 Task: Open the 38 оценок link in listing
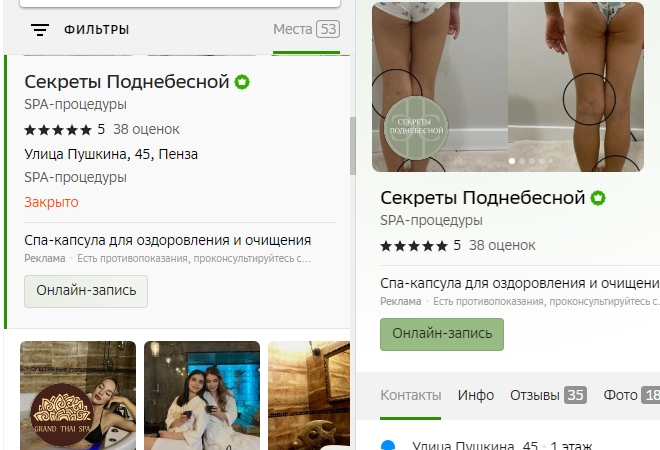coord(146,129)
